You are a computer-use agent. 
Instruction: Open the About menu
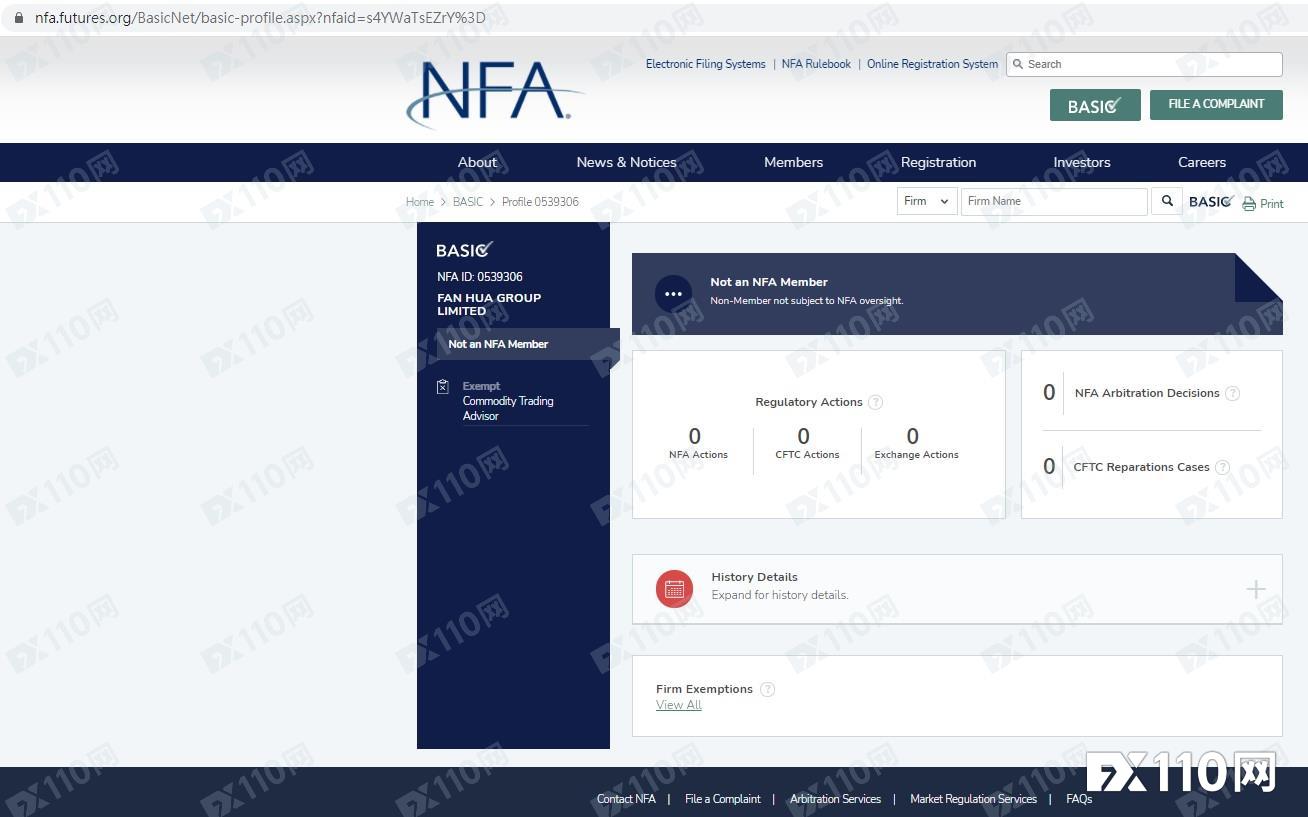(x=477, y=162)
